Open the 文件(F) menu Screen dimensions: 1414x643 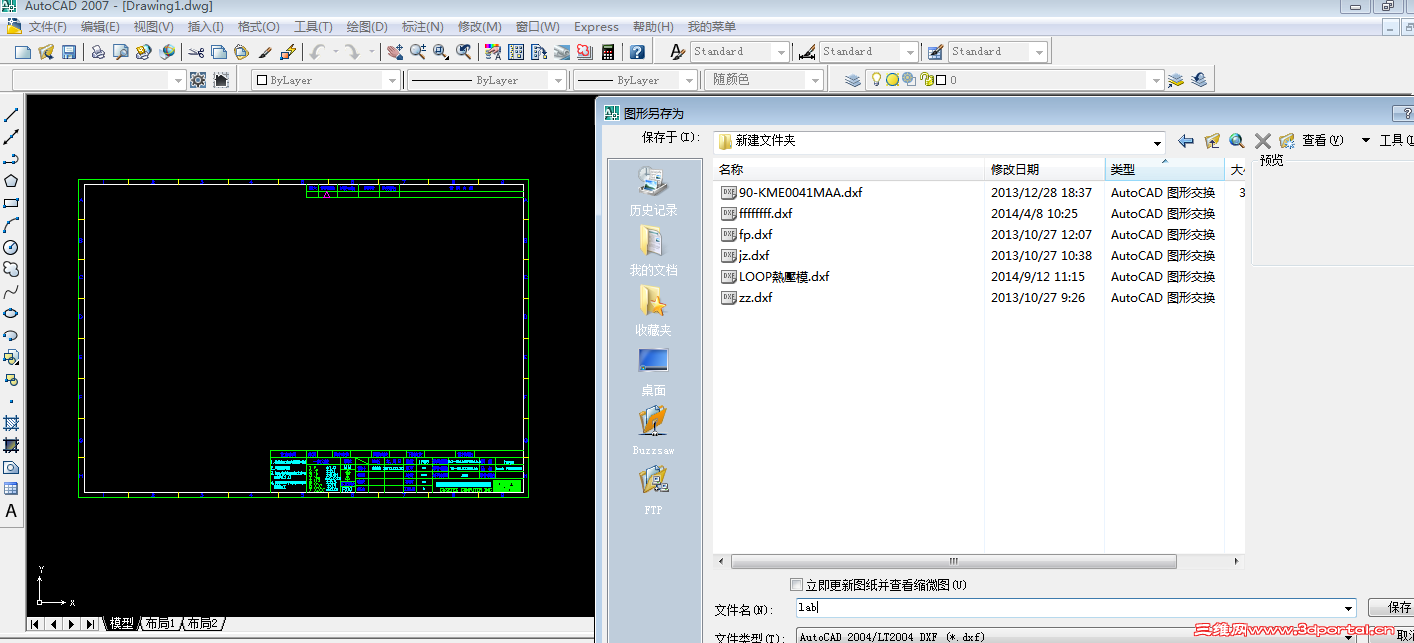coord(48,27)
